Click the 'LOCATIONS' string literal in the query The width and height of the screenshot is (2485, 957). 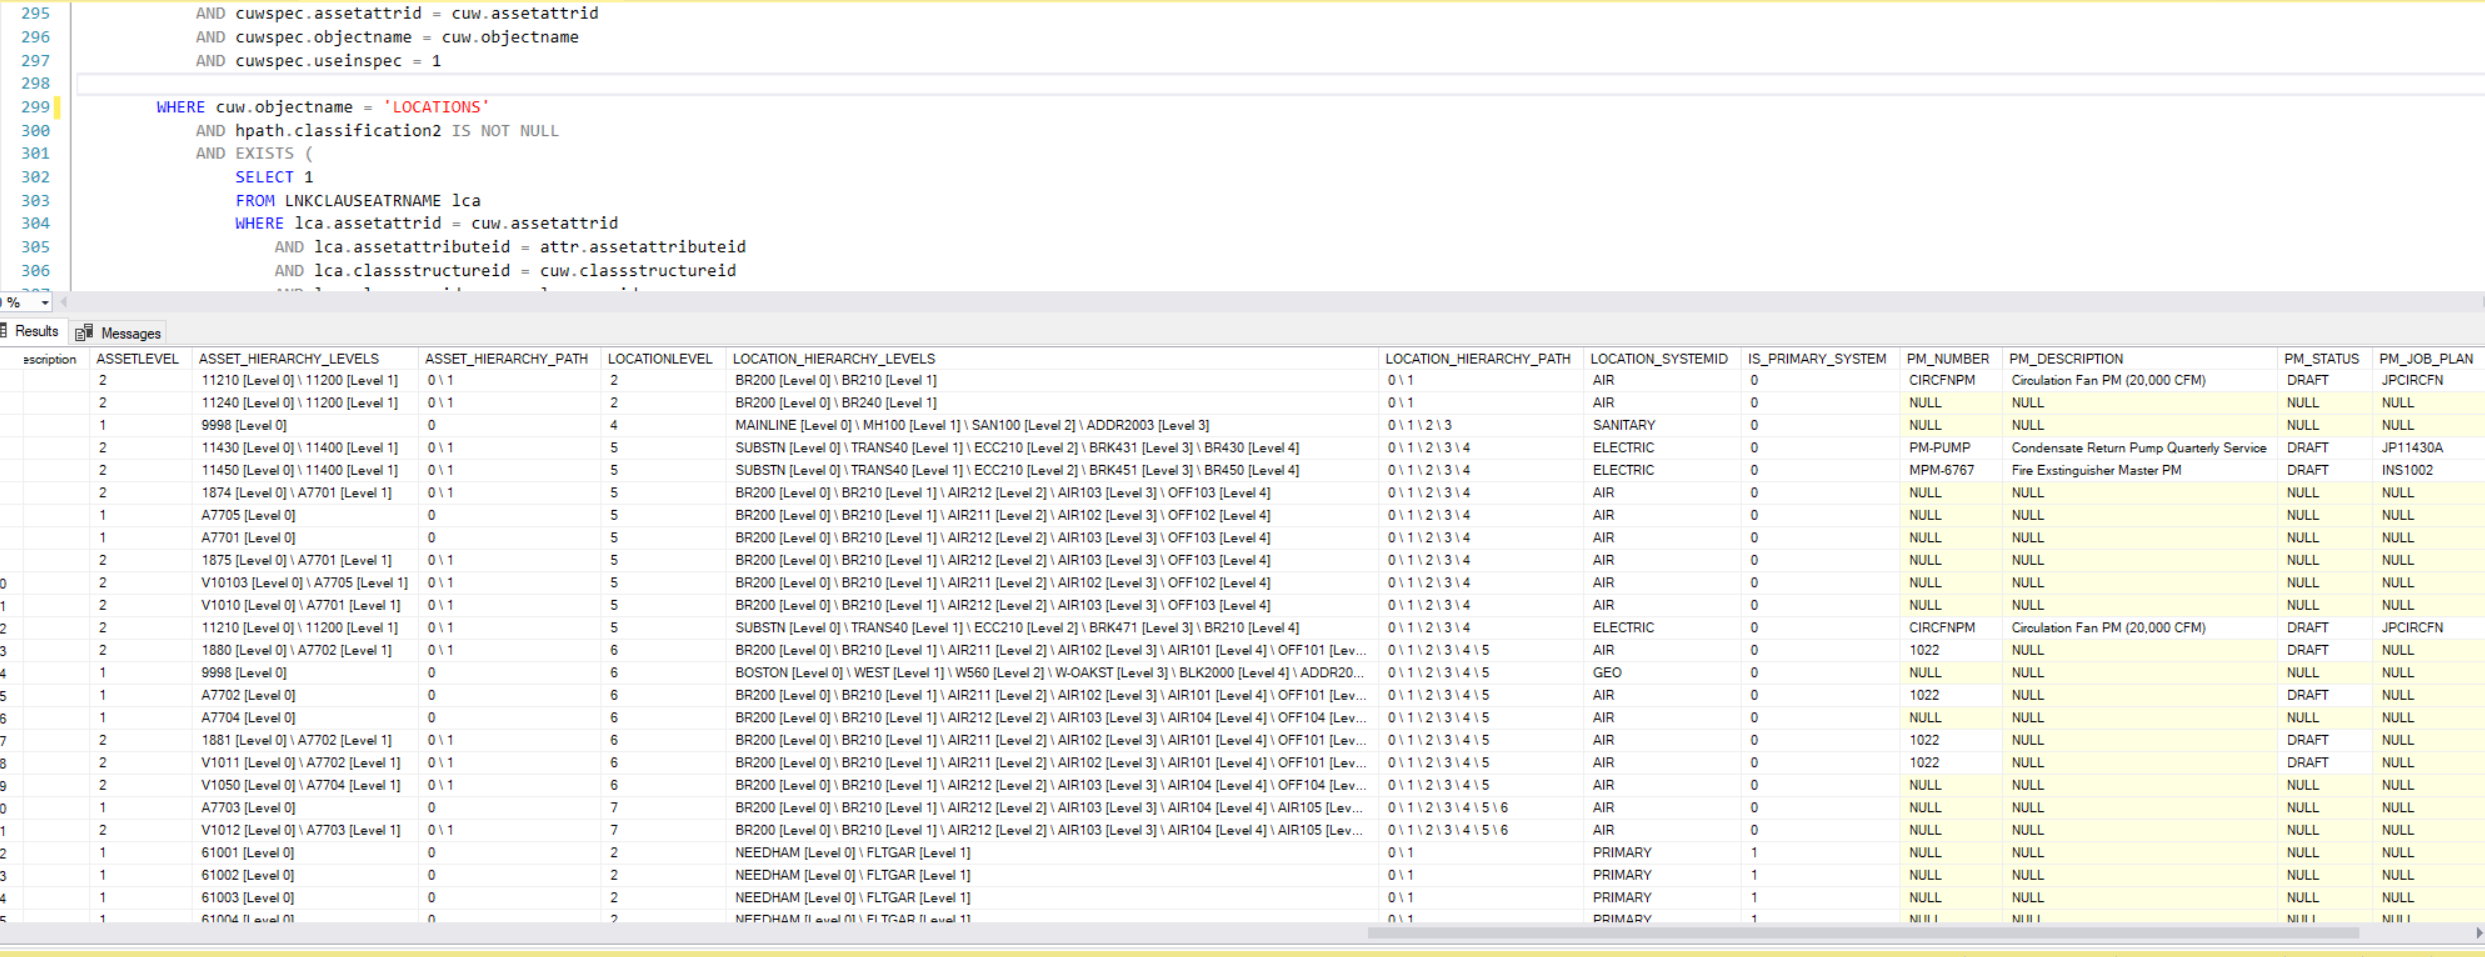(x=436, y=107)
